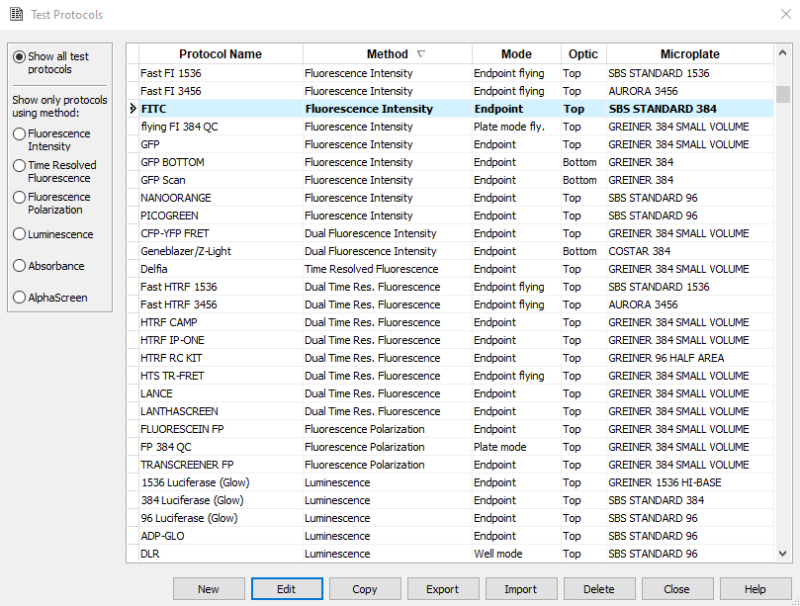The width and height of the screenshot is (800, 606).
Task: Select the HTRF CAMP protocol
Action: click(169, 322)
